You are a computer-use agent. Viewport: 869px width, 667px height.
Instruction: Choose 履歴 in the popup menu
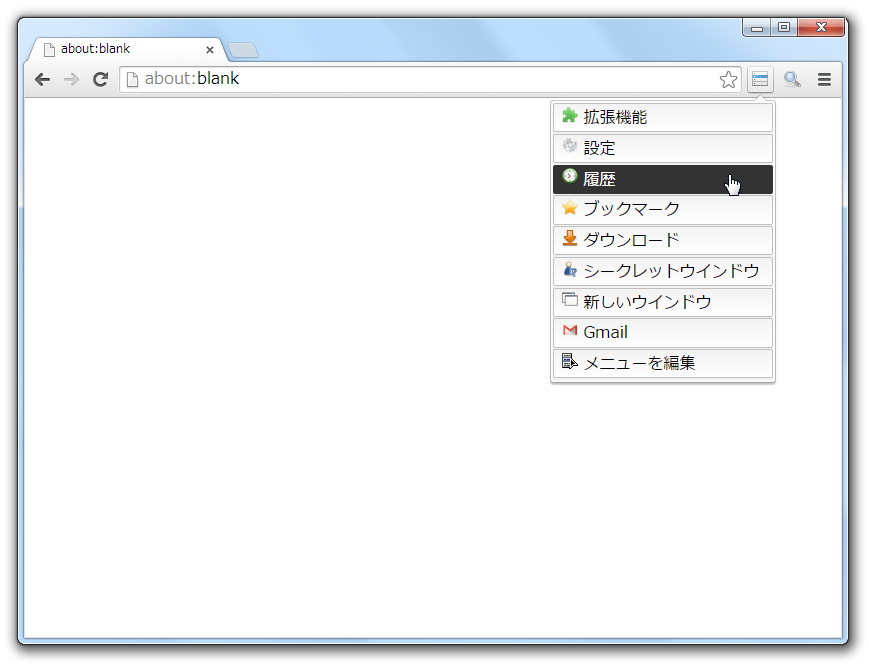[663, 179]
